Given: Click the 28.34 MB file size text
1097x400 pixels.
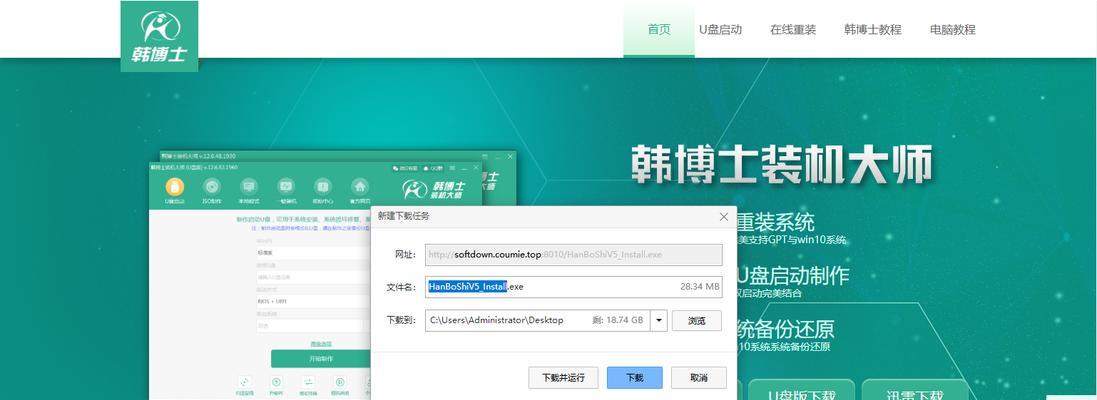Looking at the screenshot, I should tap(700, 287).
